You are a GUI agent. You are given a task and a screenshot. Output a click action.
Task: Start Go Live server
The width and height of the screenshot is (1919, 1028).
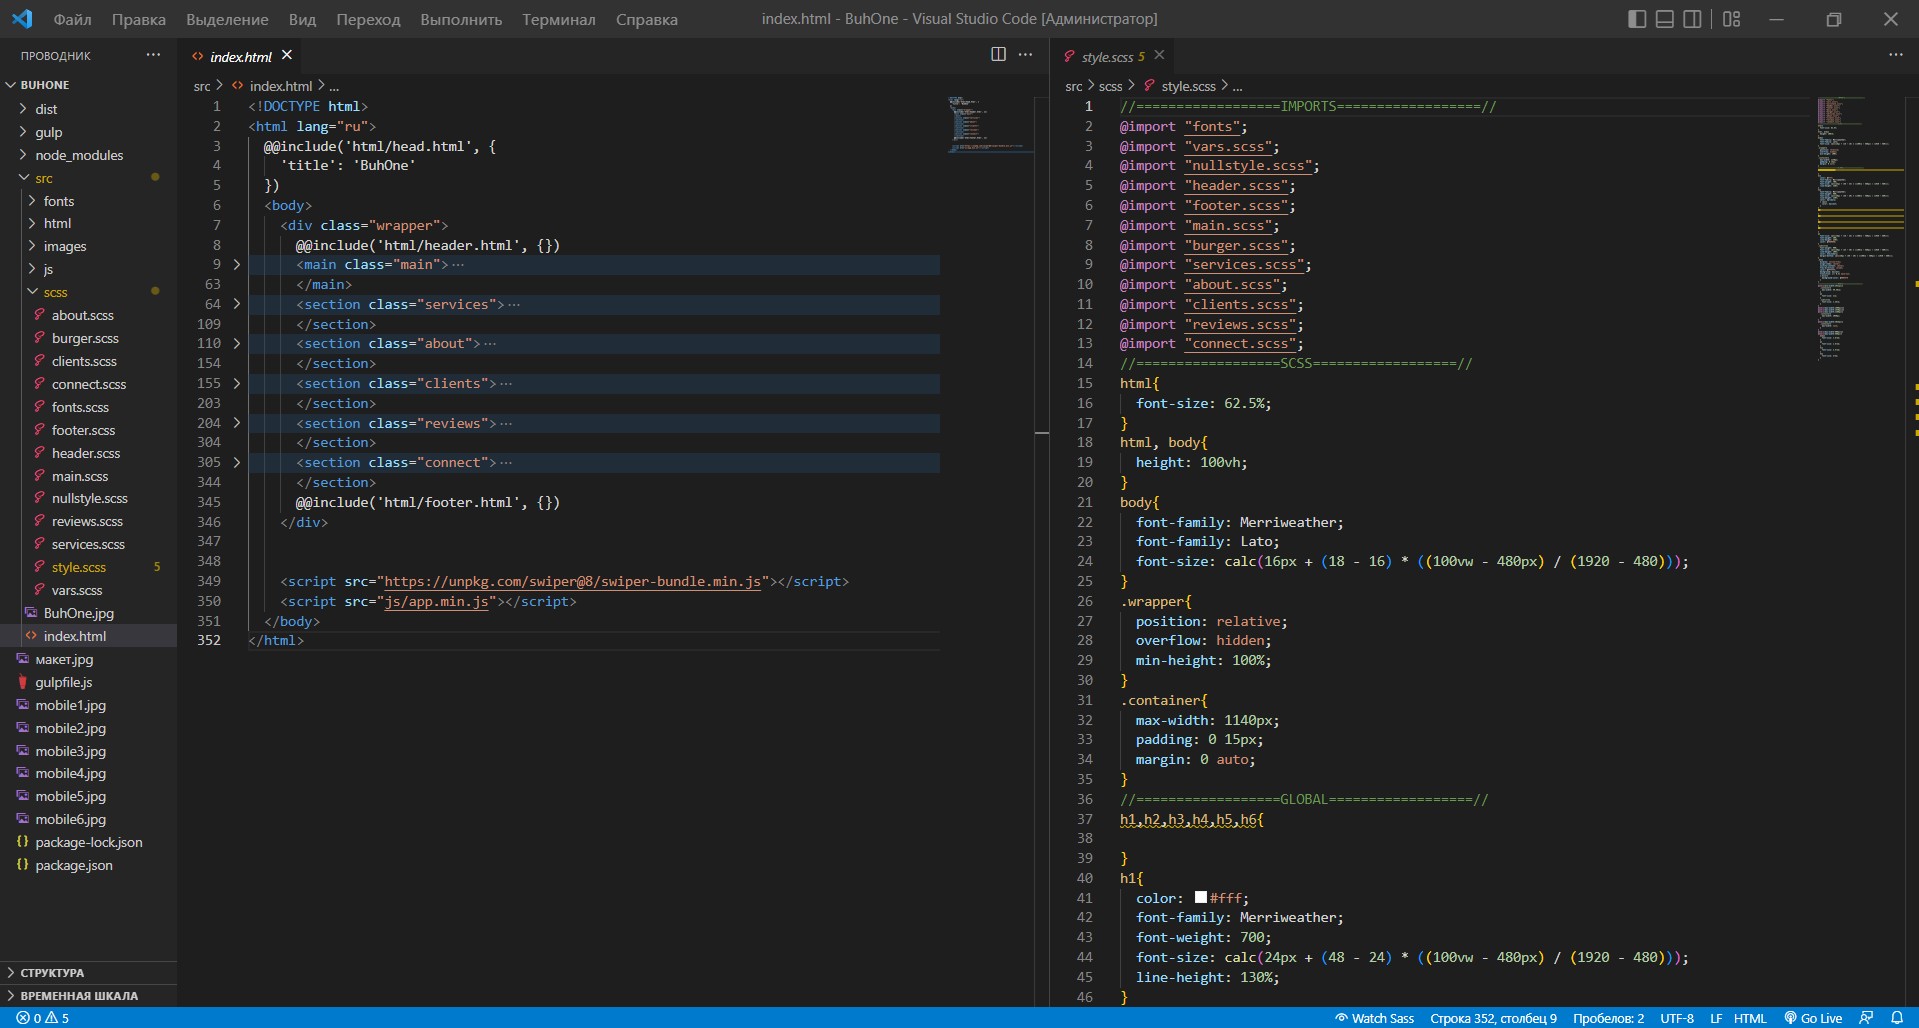coord(1813,1018)
